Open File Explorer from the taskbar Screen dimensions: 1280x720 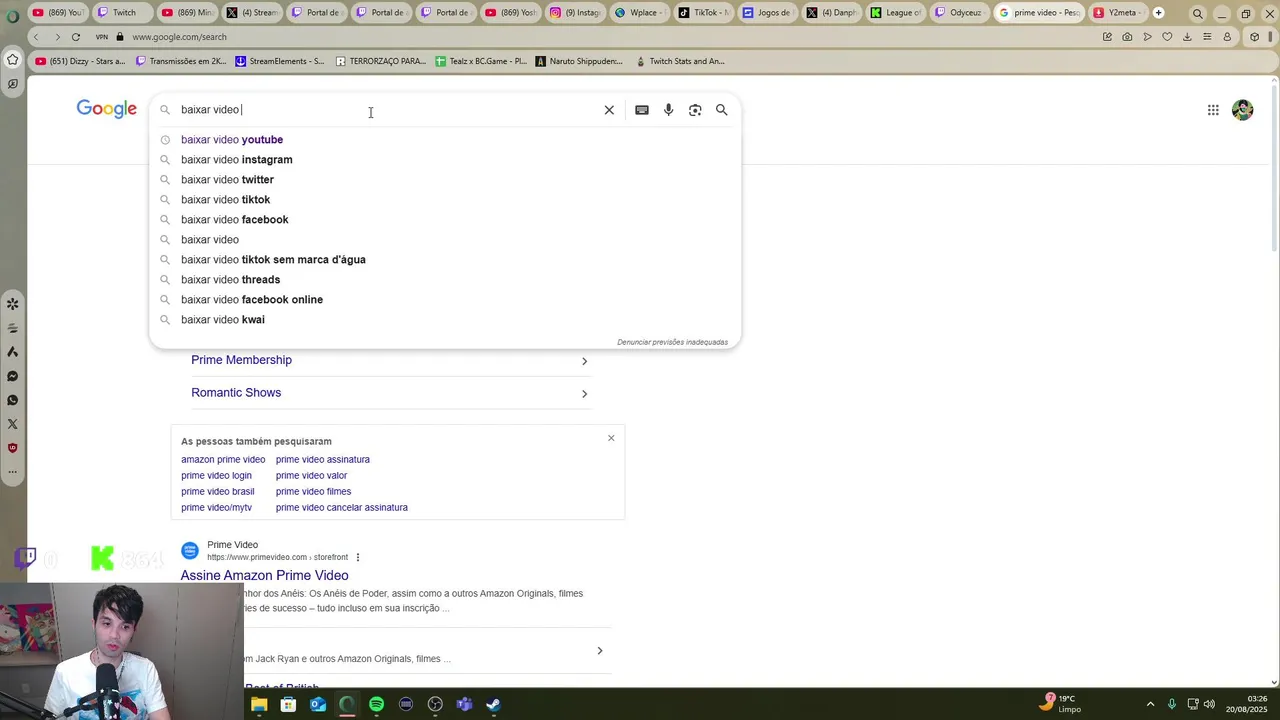[x=259, y=704]
